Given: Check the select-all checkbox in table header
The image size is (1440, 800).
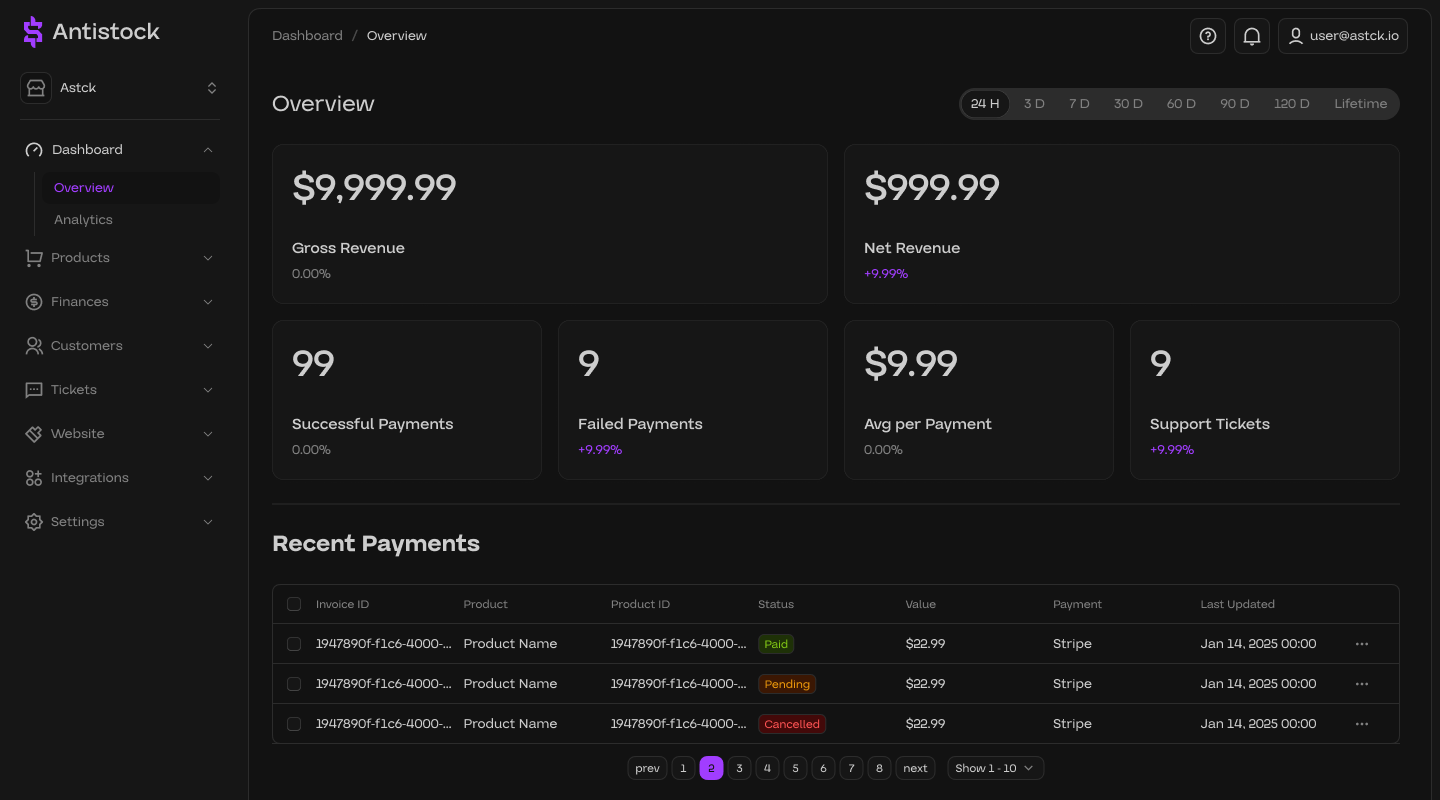Looking at the screenshot, I should coord(294,604).
